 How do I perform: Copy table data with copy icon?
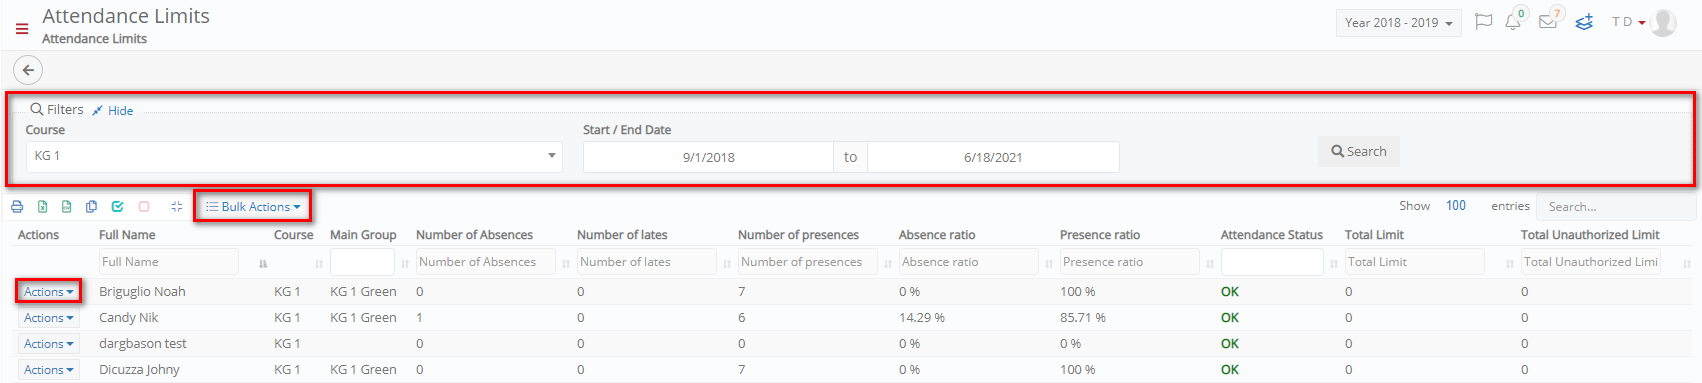(91, 207)
